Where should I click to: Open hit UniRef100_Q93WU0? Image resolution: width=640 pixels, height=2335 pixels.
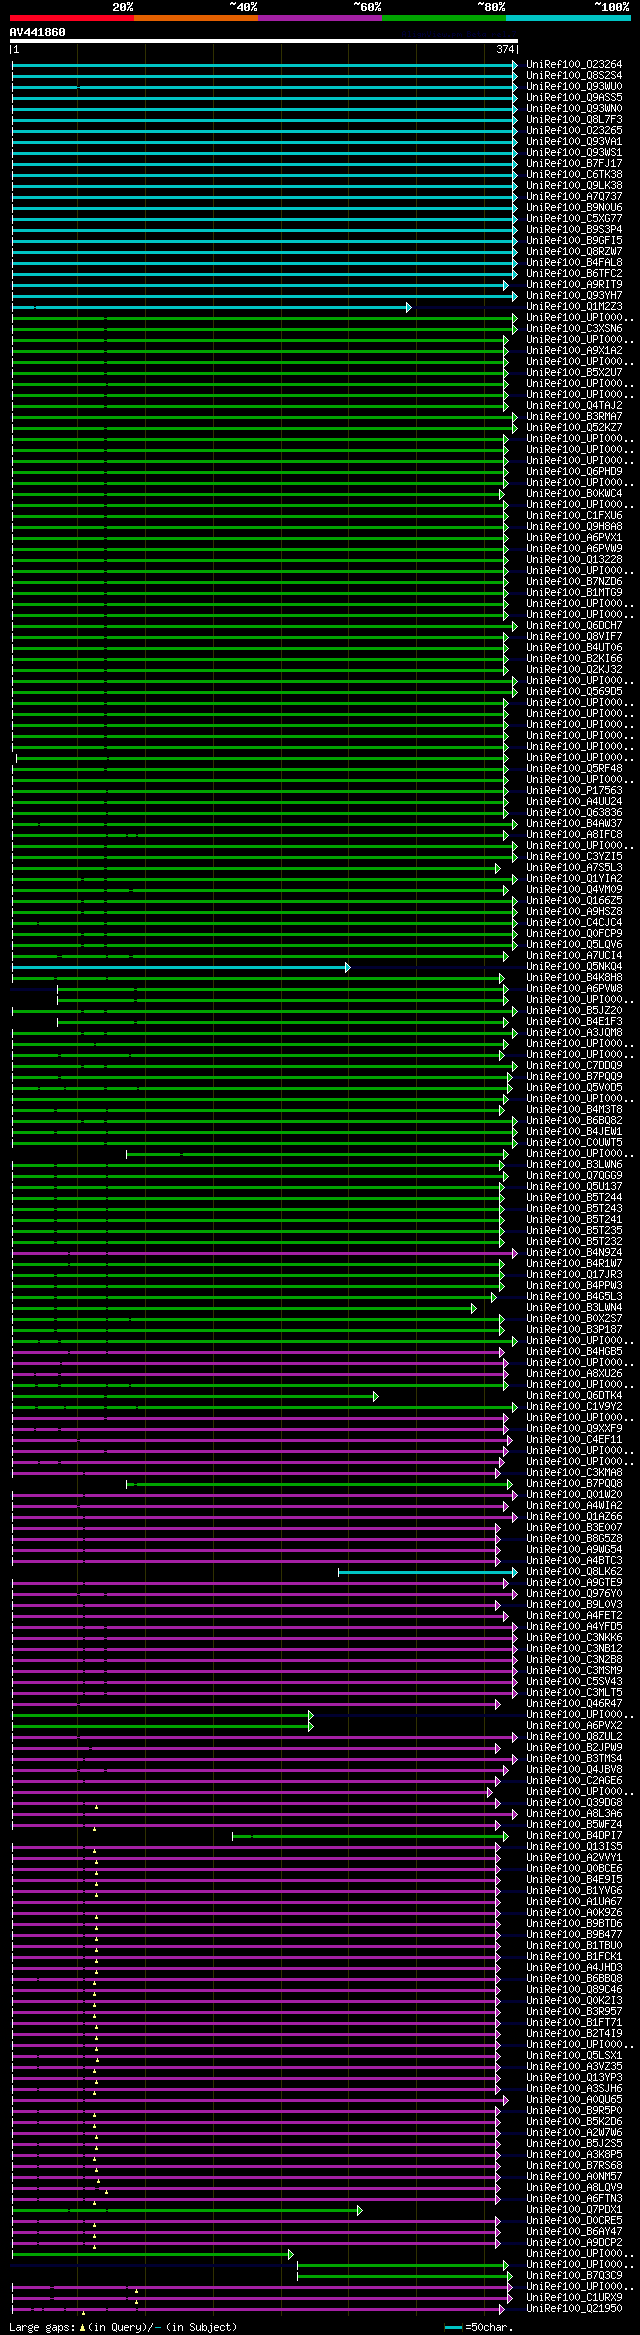[x=574, y=86]
